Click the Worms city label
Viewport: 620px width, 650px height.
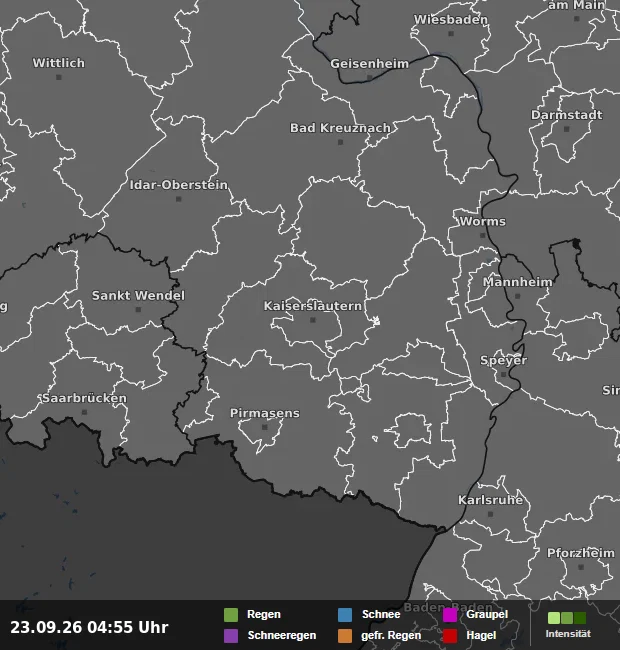tap(482, 221)
